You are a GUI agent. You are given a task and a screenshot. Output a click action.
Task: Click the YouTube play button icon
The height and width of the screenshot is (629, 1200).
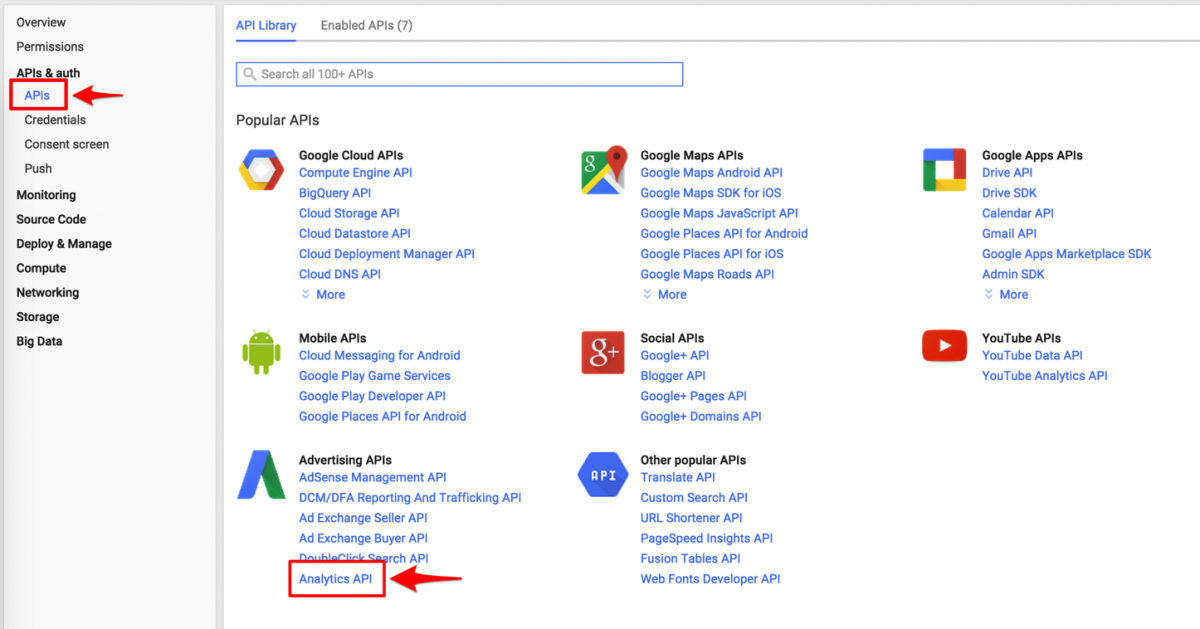[x=943, y=345]
